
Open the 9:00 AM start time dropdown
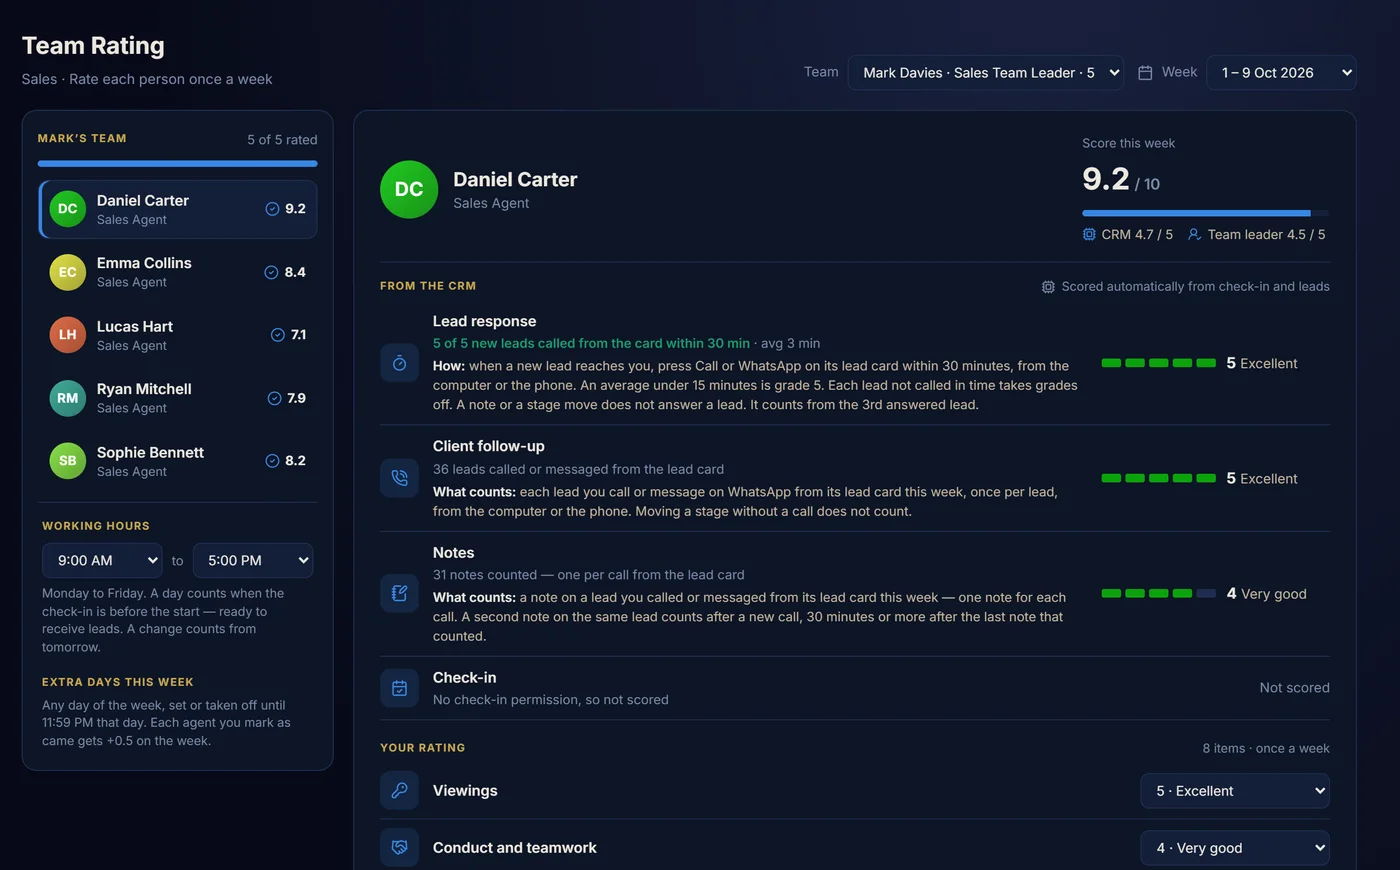click(x=102, y=560)
